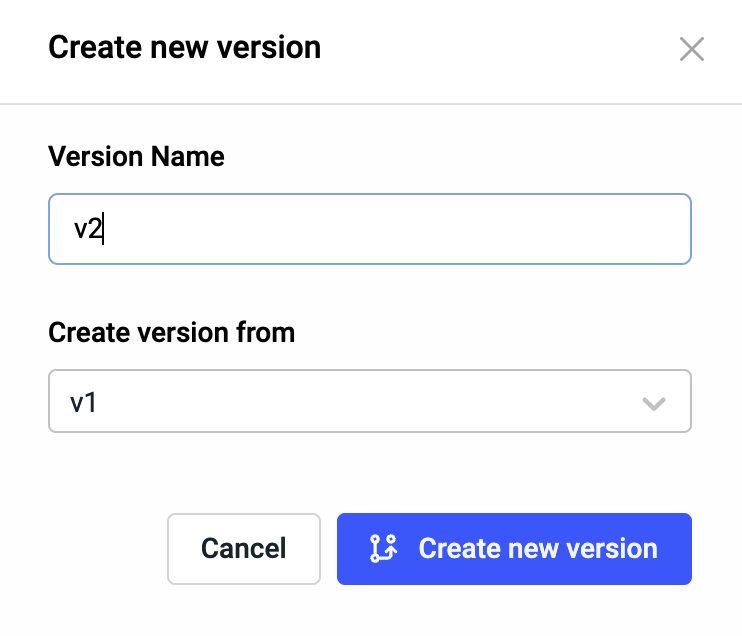
Task: Click the branch icon on the create button
Action: click(x=383, y=548)
